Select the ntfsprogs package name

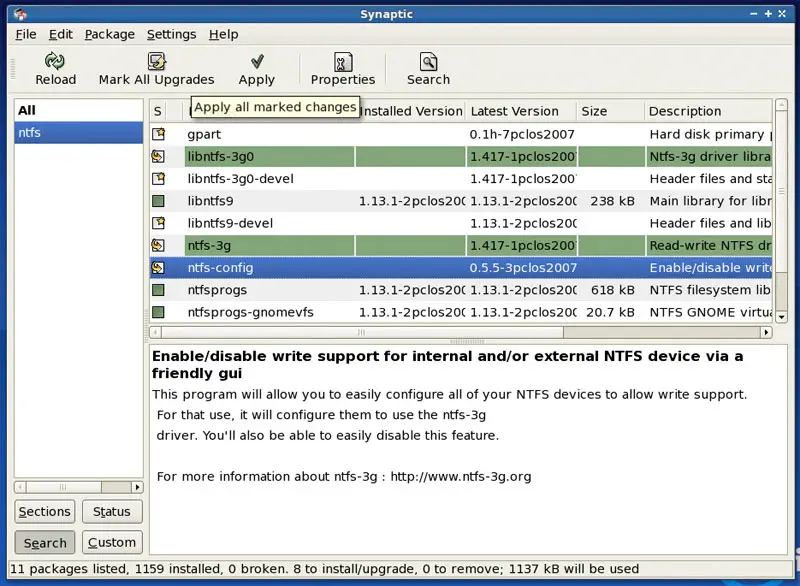[217, 290]
